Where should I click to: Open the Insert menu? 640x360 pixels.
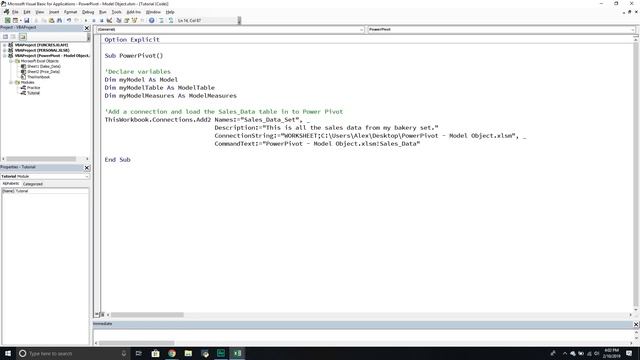(54, 12)
